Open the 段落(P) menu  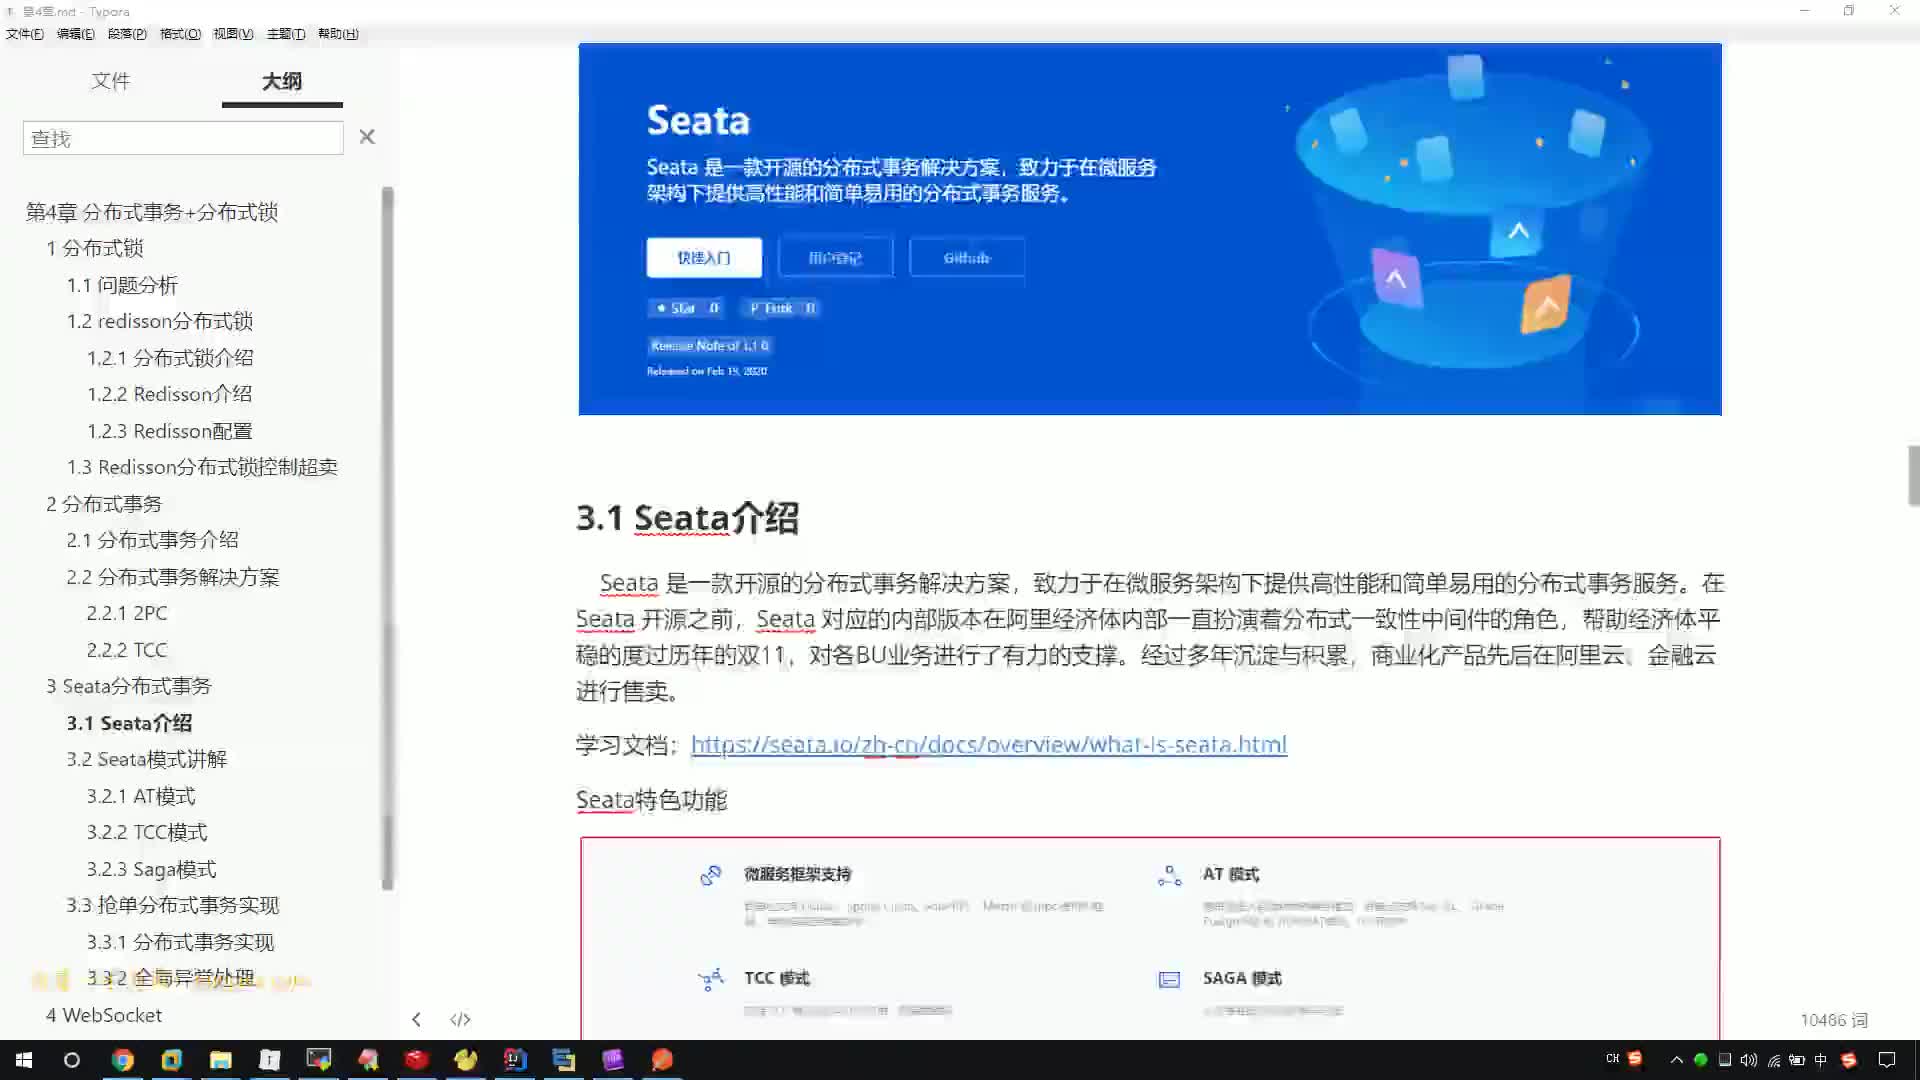(127, 34)
